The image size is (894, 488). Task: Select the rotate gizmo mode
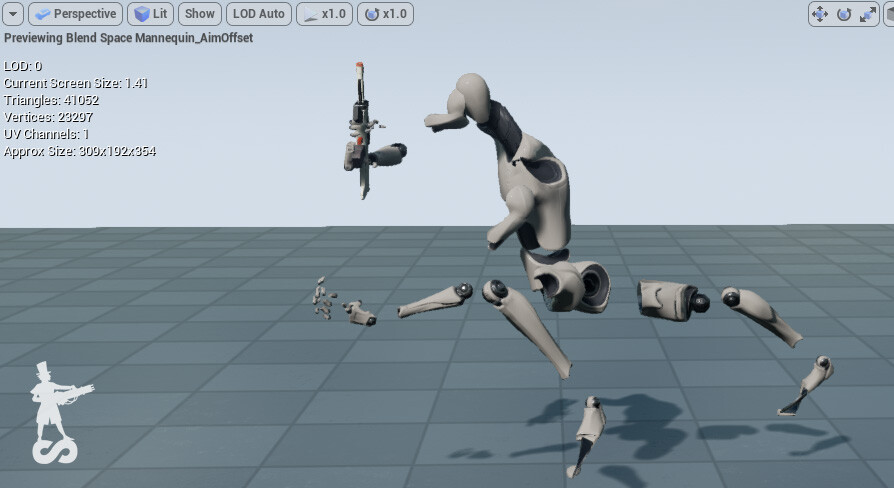click(844, 14)
